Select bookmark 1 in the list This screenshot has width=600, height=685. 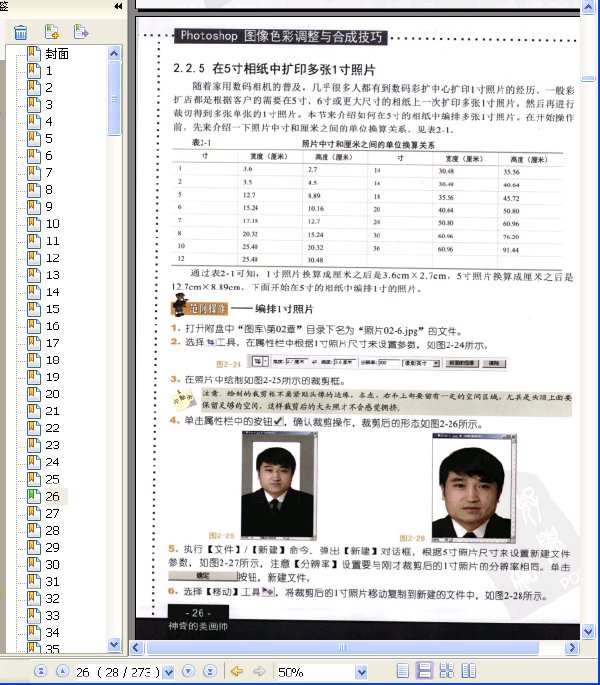click(x=49, y=71)
